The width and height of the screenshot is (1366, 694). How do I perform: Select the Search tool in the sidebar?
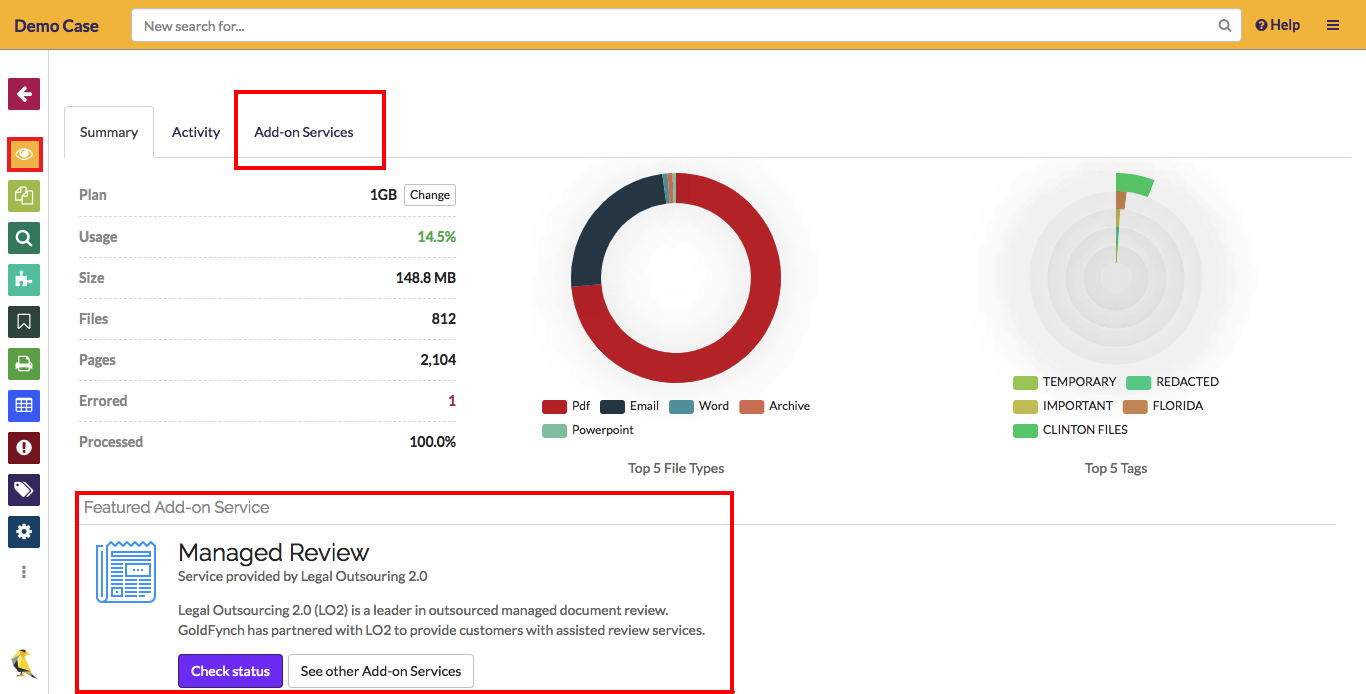pos(23,238)
